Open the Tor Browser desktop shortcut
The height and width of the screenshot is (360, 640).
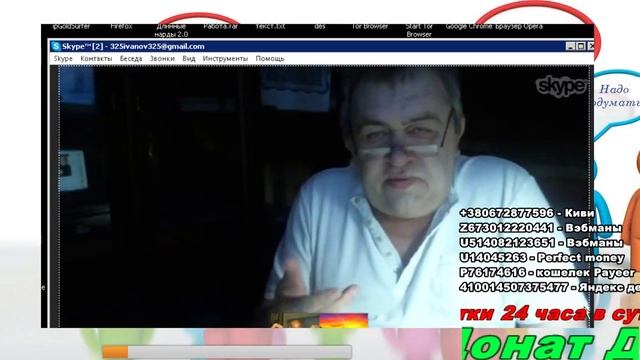370,27
